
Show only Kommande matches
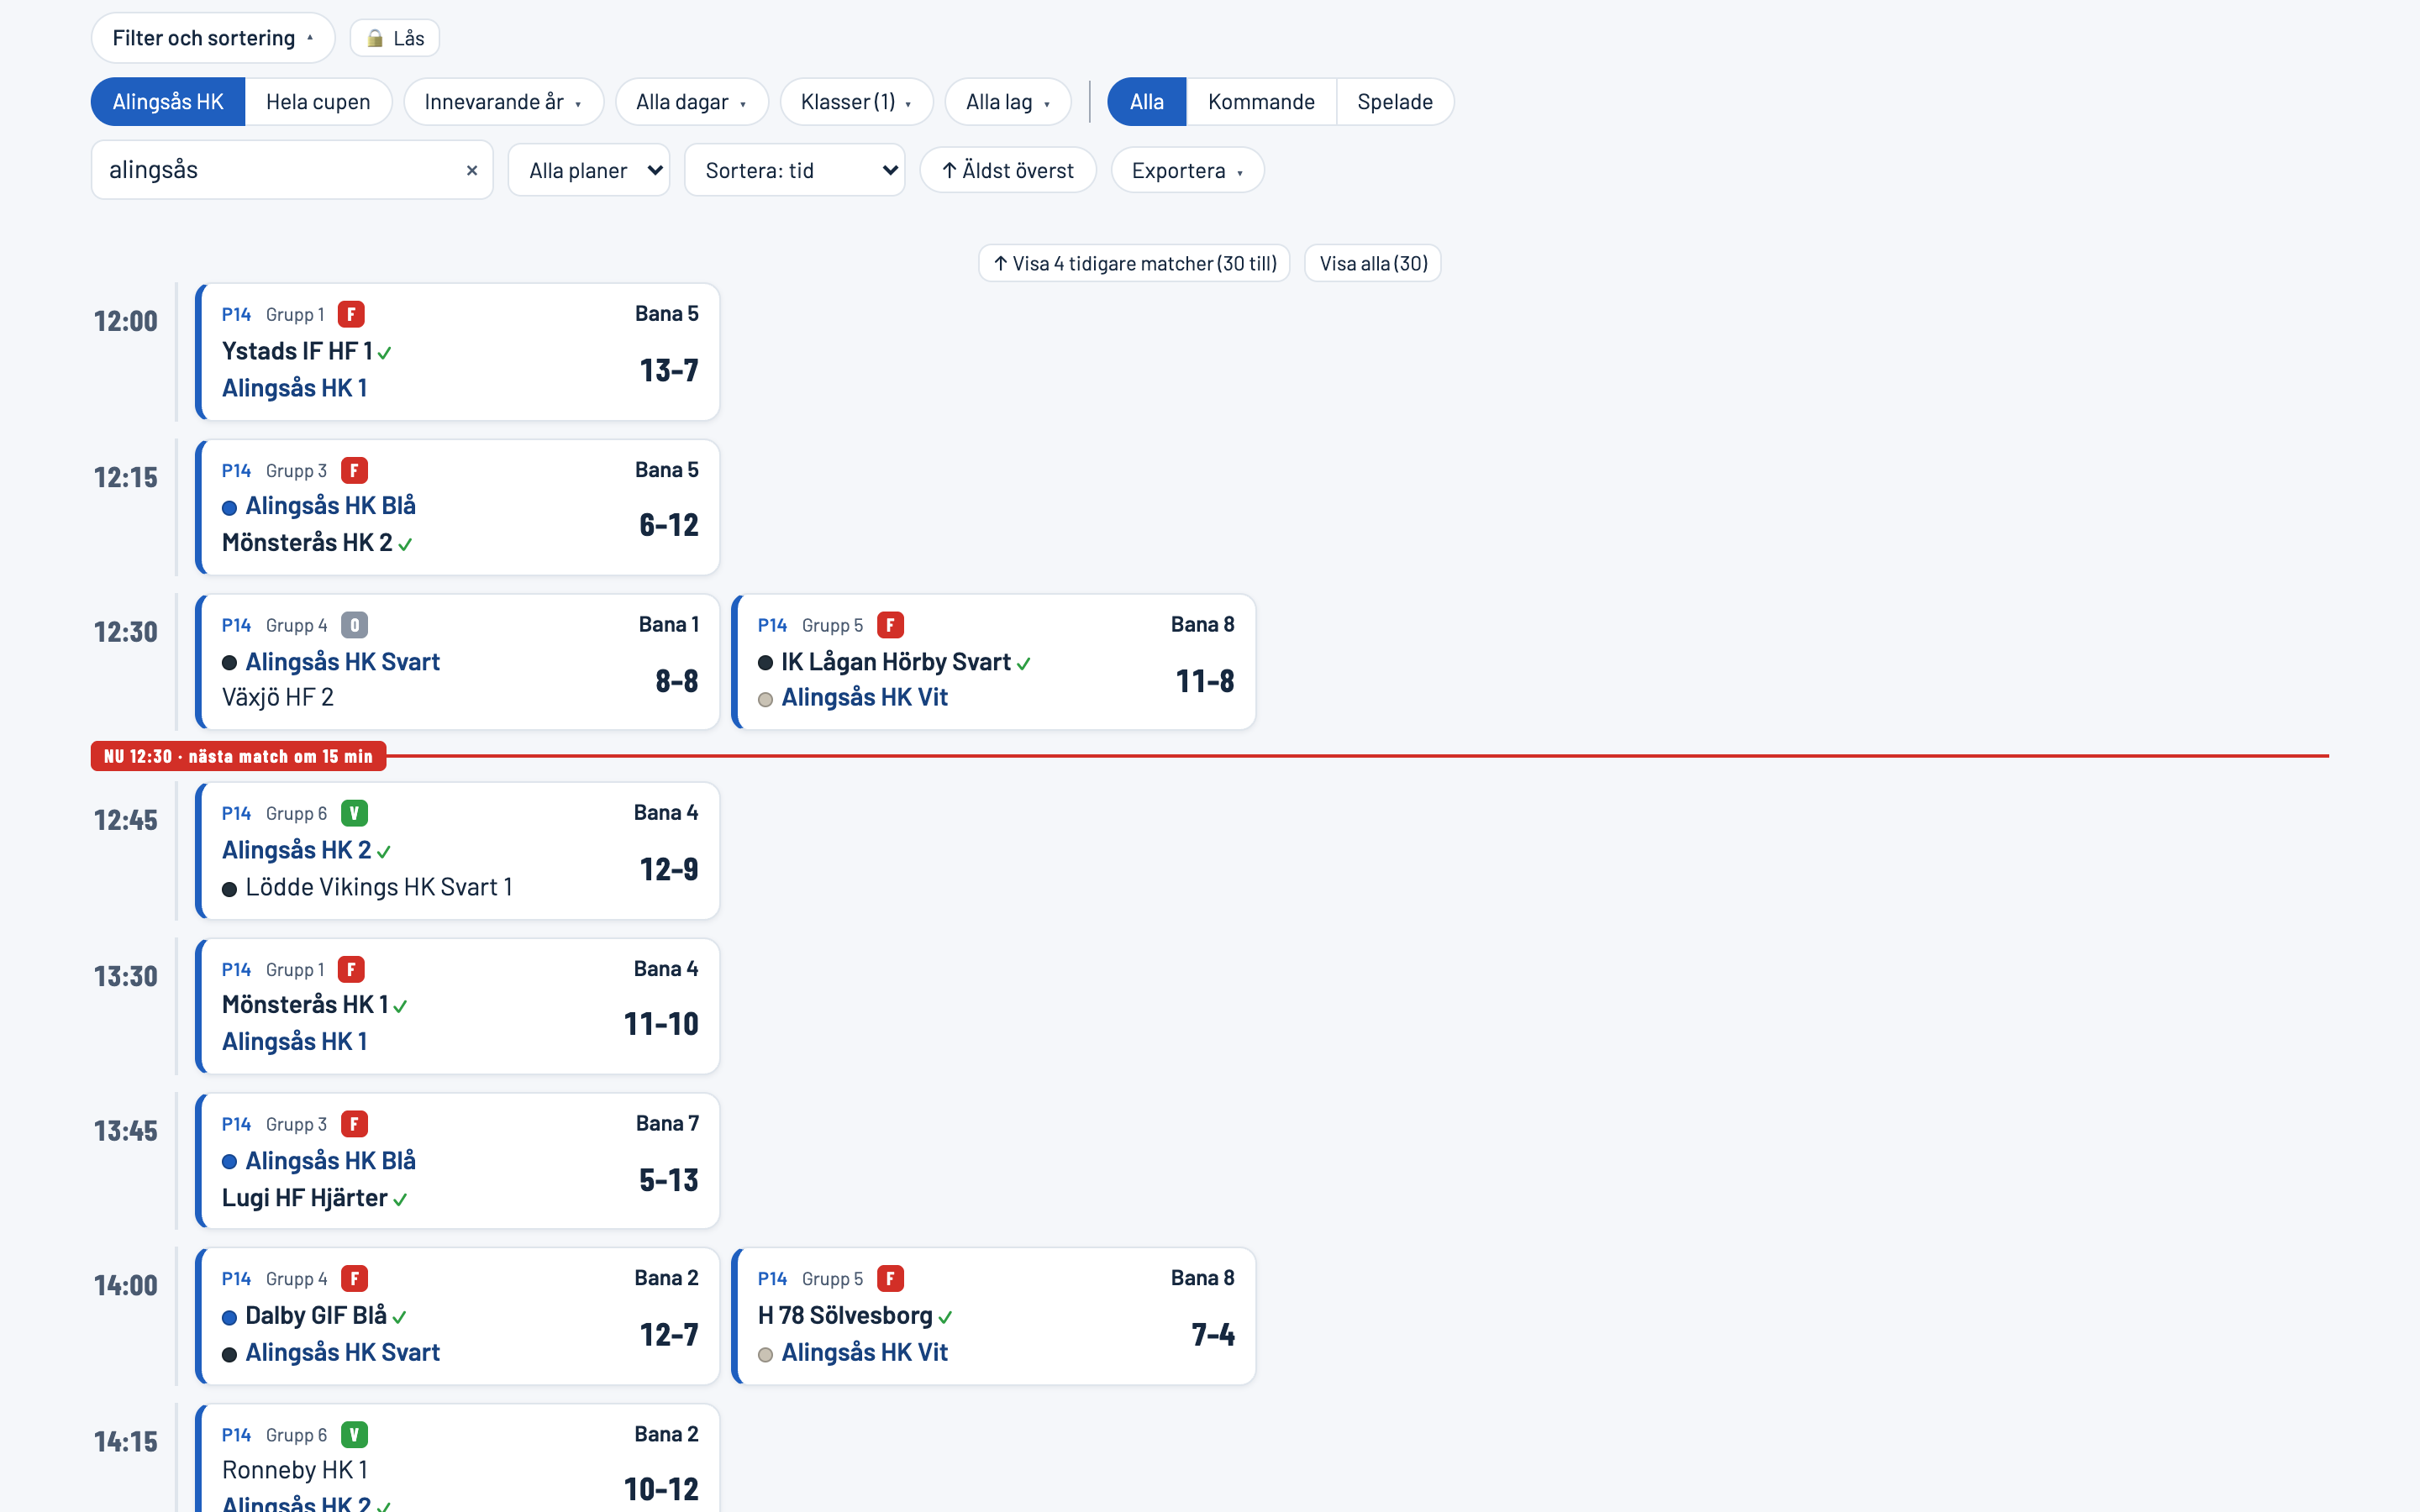pyautogui.click(x=1261, y=102)
